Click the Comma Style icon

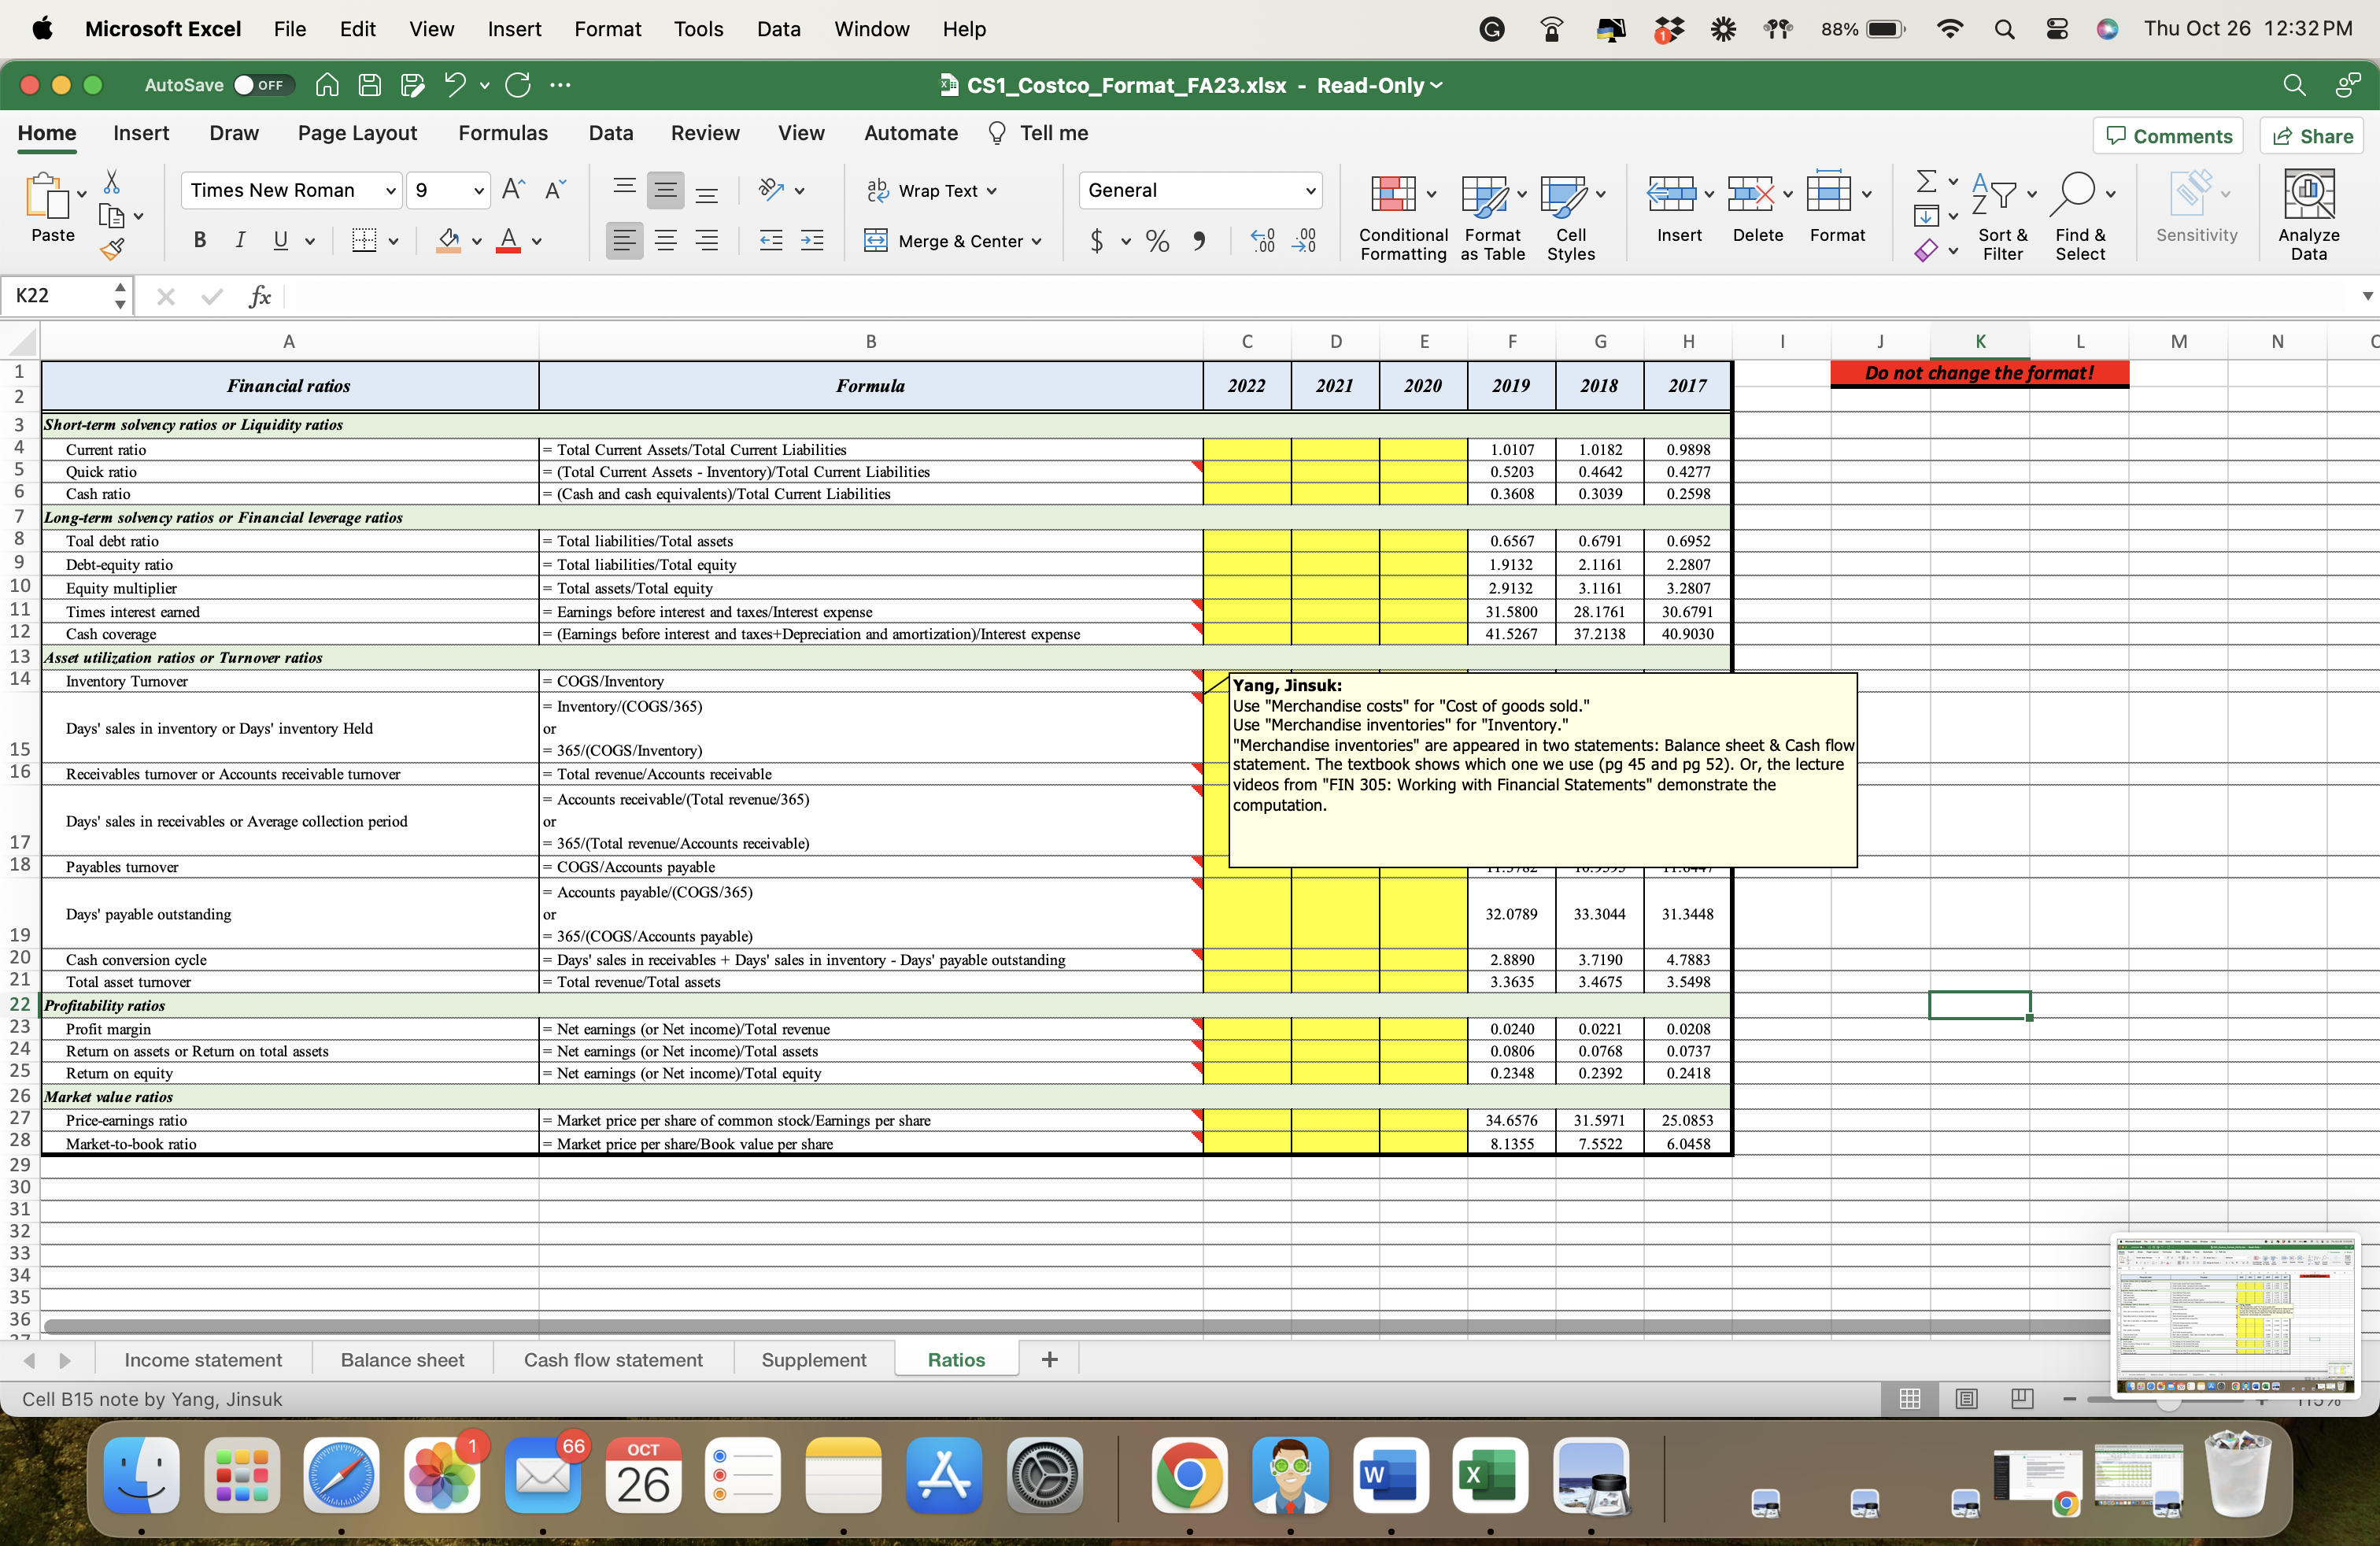tap(1199, 240)
